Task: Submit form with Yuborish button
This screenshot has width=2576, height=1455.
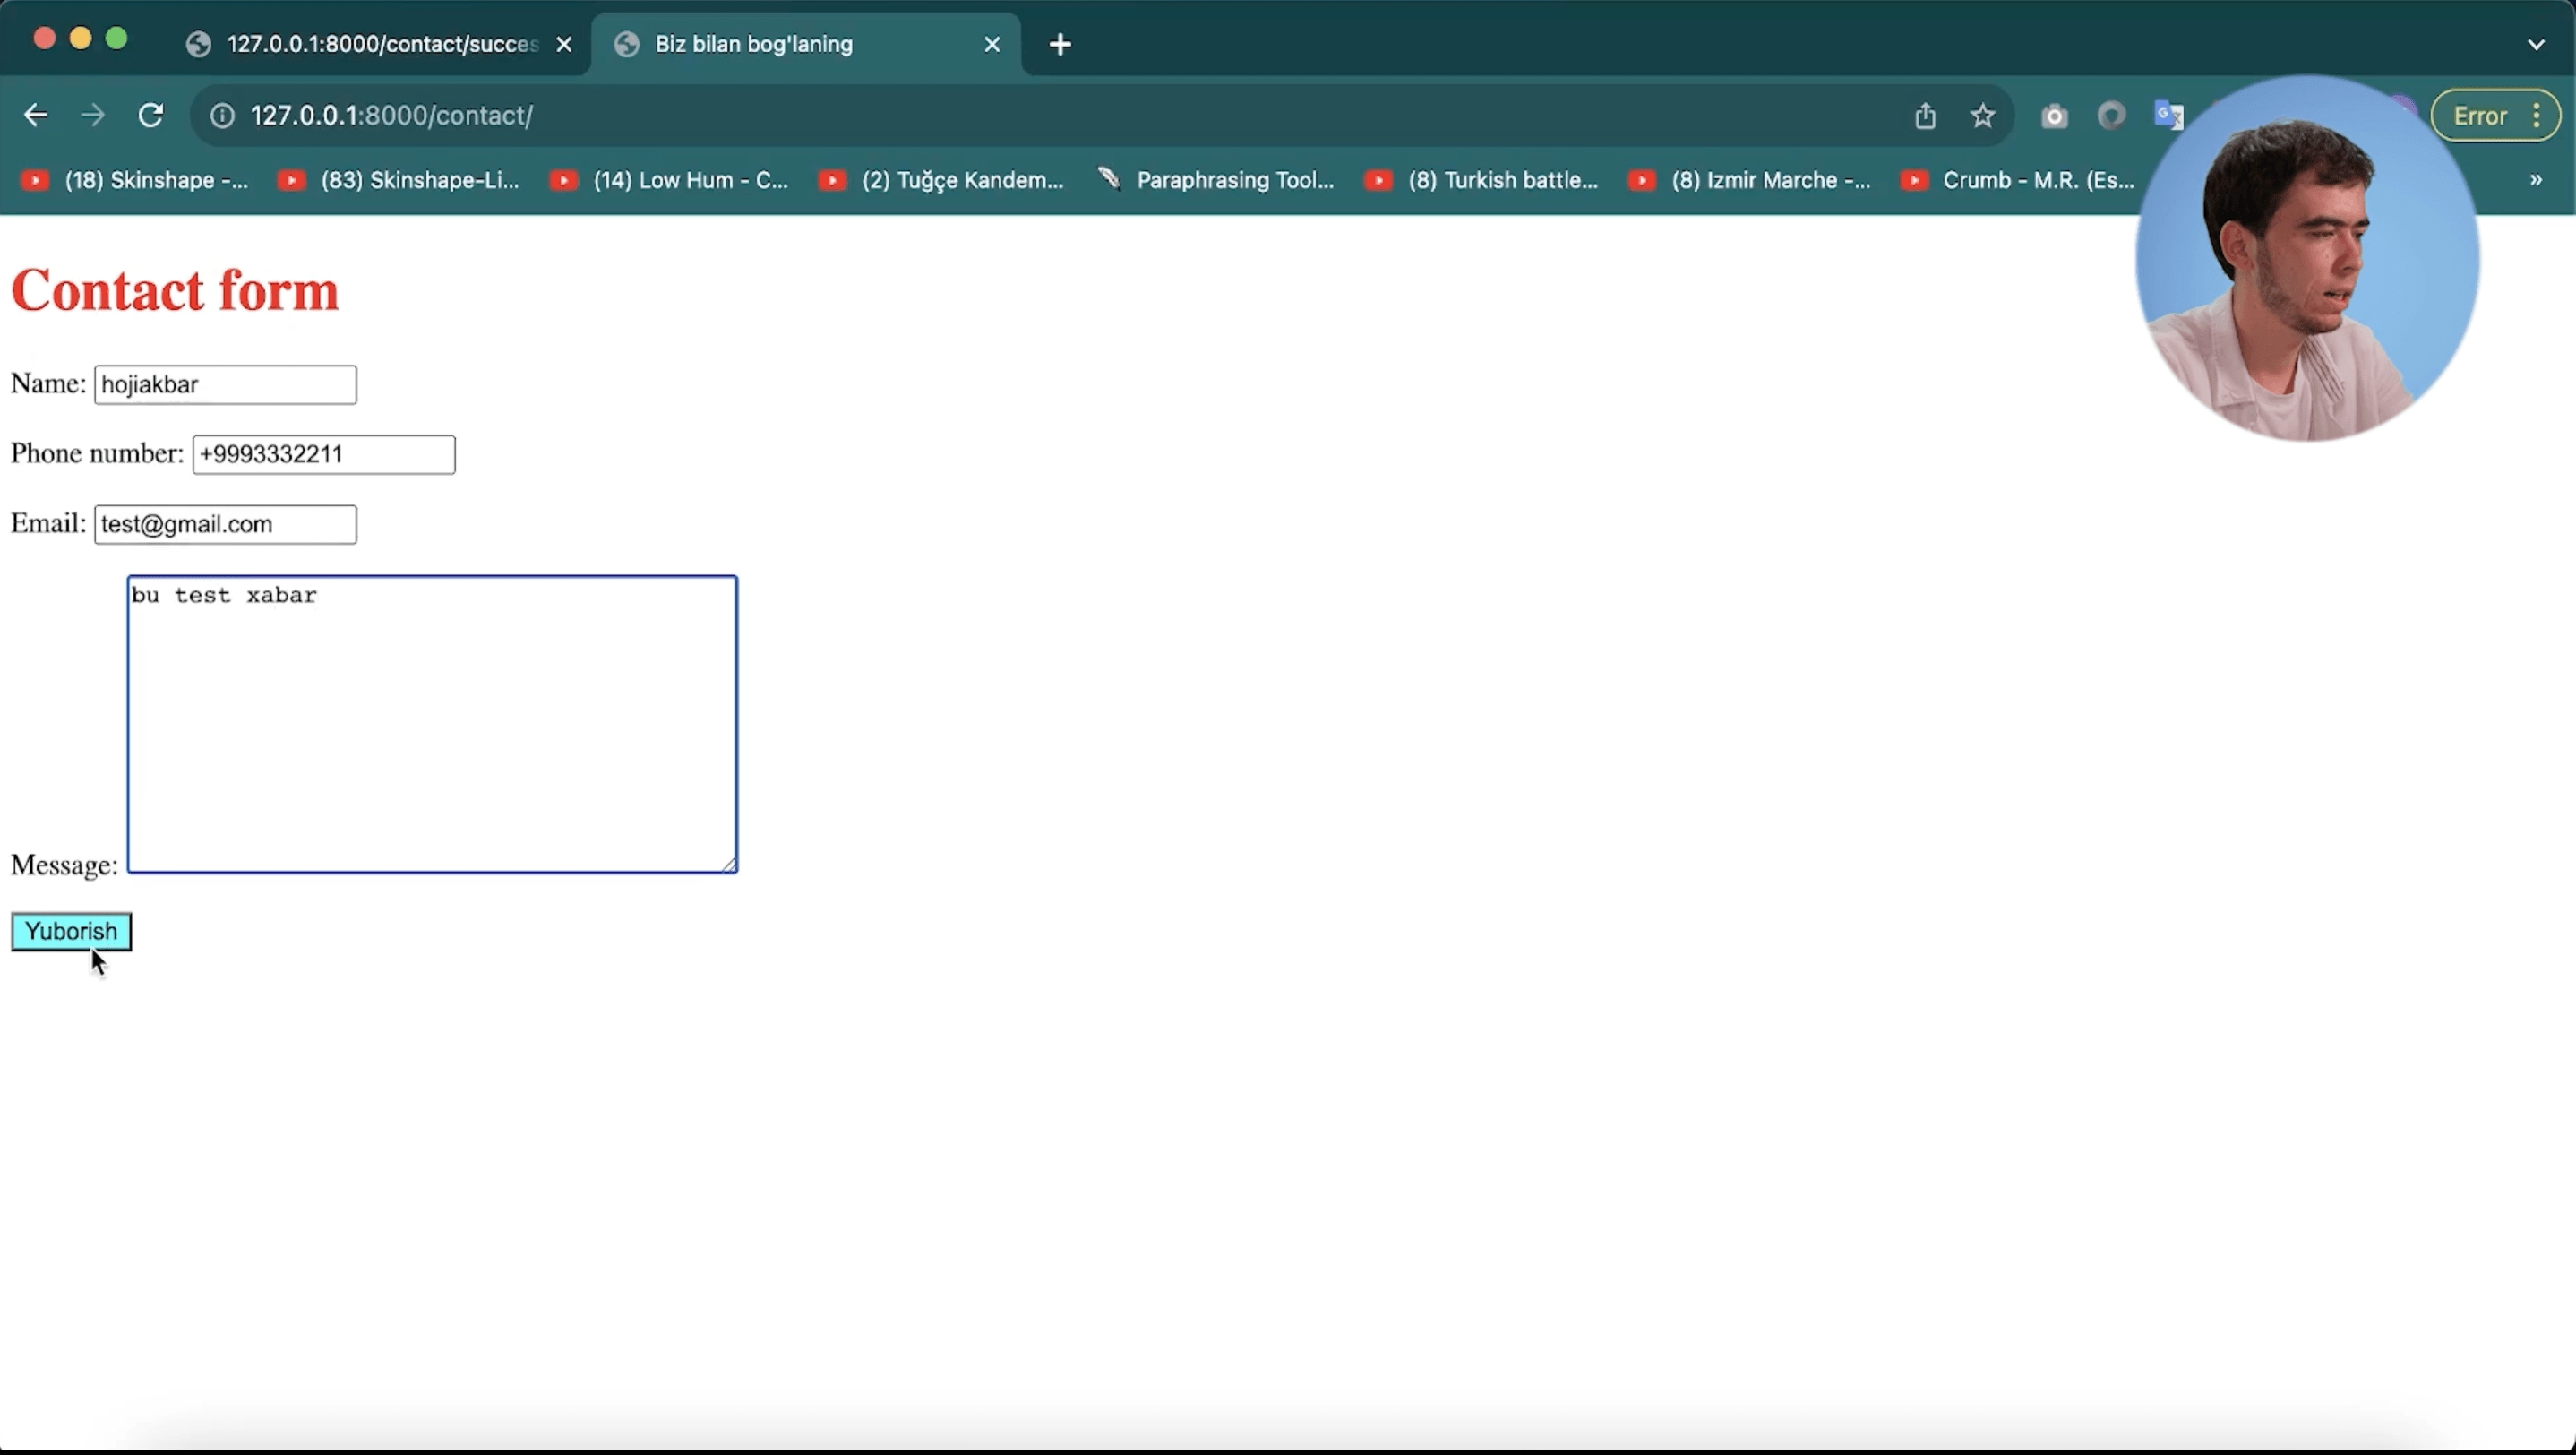Action: coord(71,931)
